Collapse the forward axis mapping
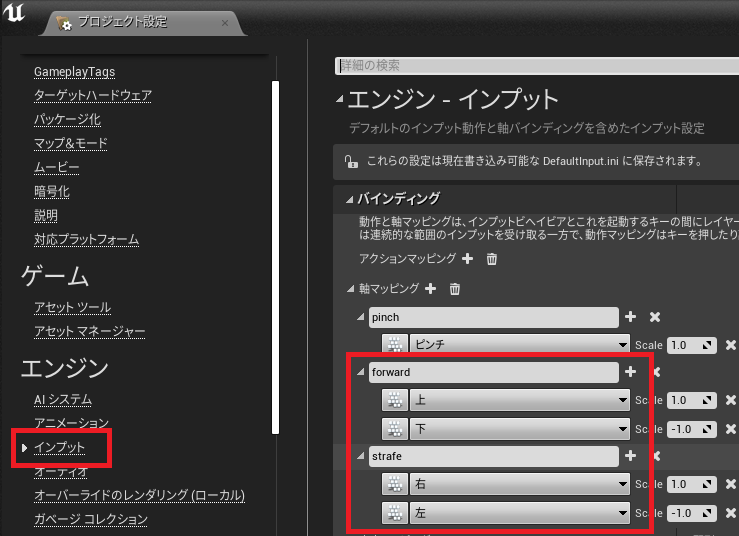Viewport: 739px width, 536px height. [x=361, y=372]
